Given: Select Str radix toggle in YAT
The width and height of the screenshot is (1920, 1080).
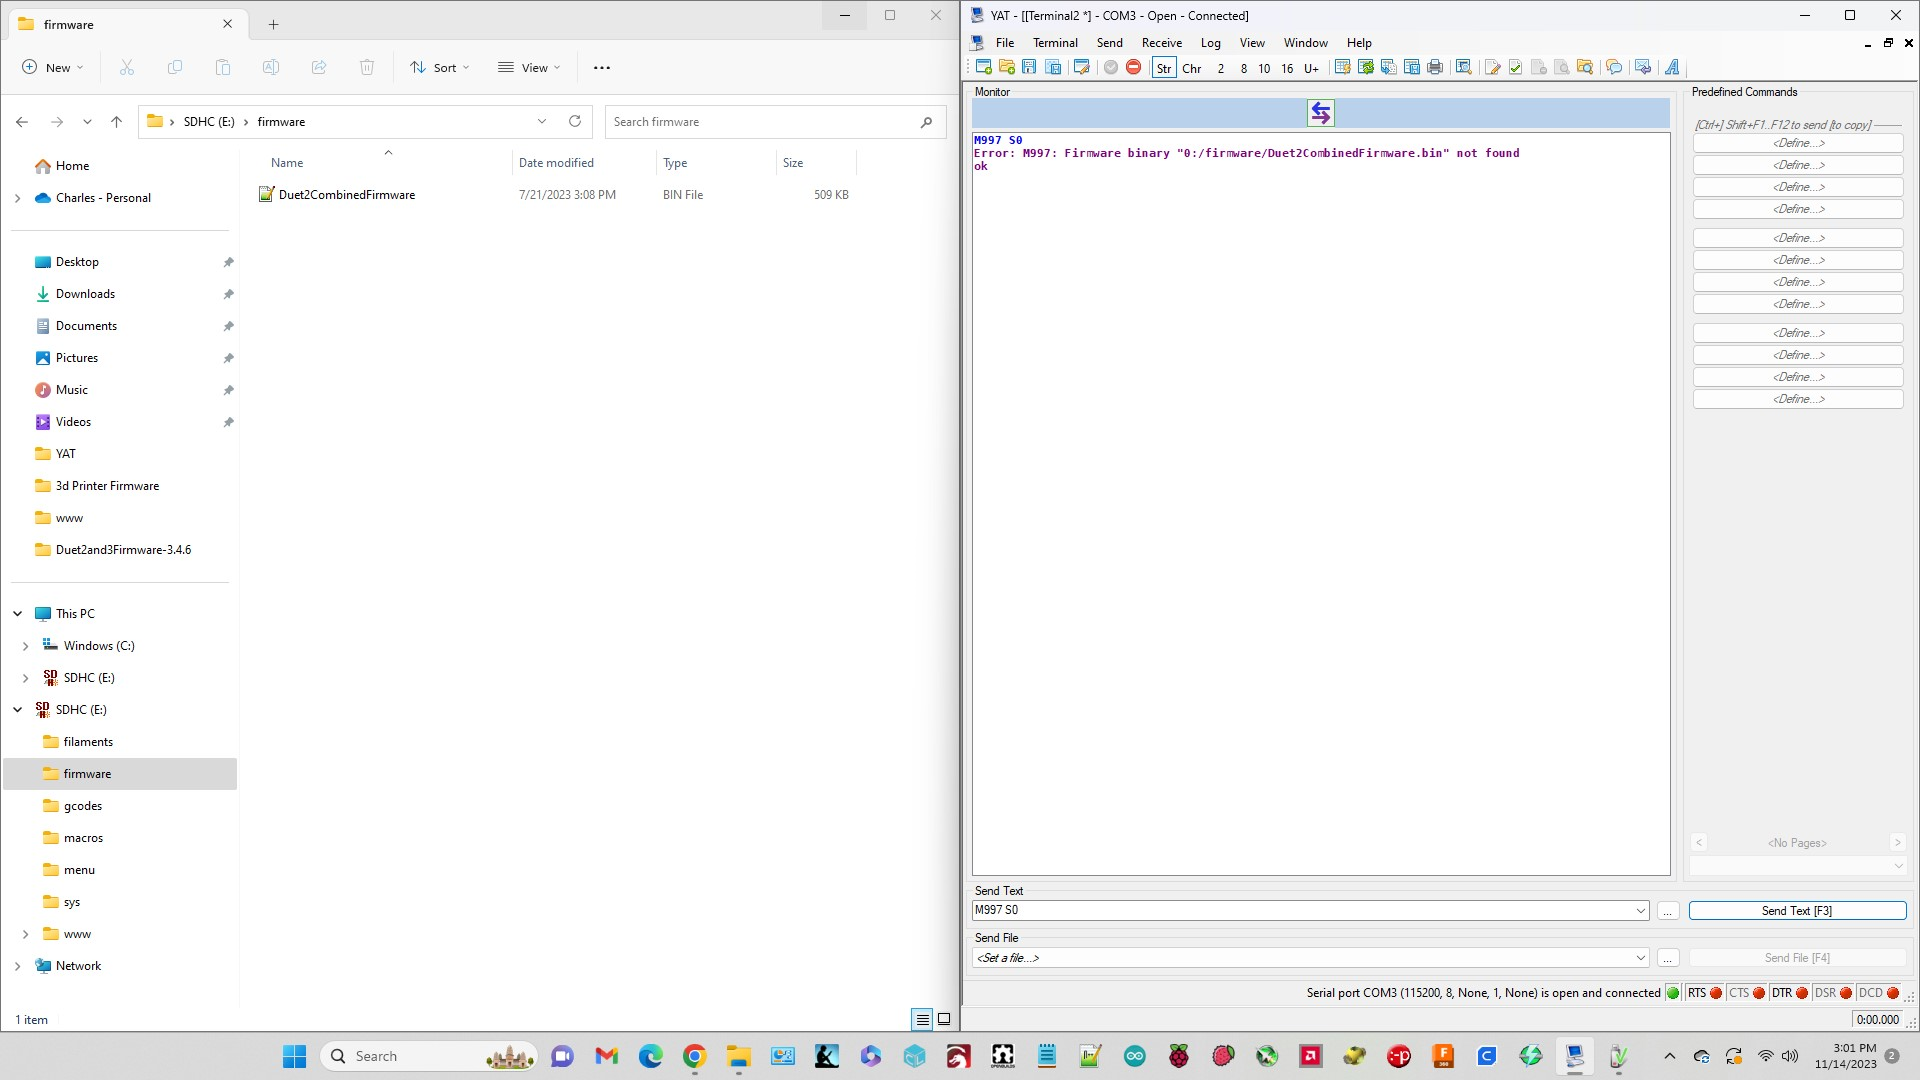Looking at the screenshot, I should 1164,68.
